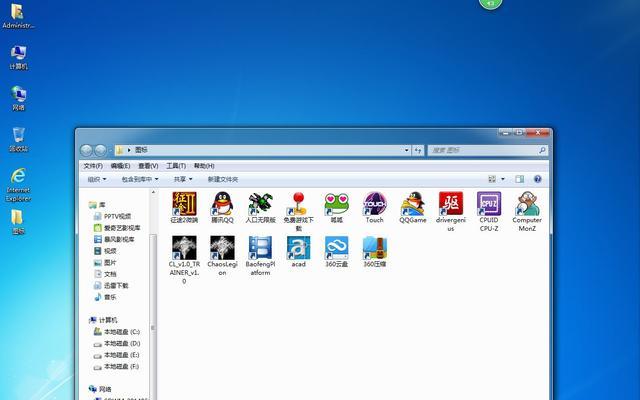Select the drivergenius shortcut
640x400 pixels.
(451, 211)
